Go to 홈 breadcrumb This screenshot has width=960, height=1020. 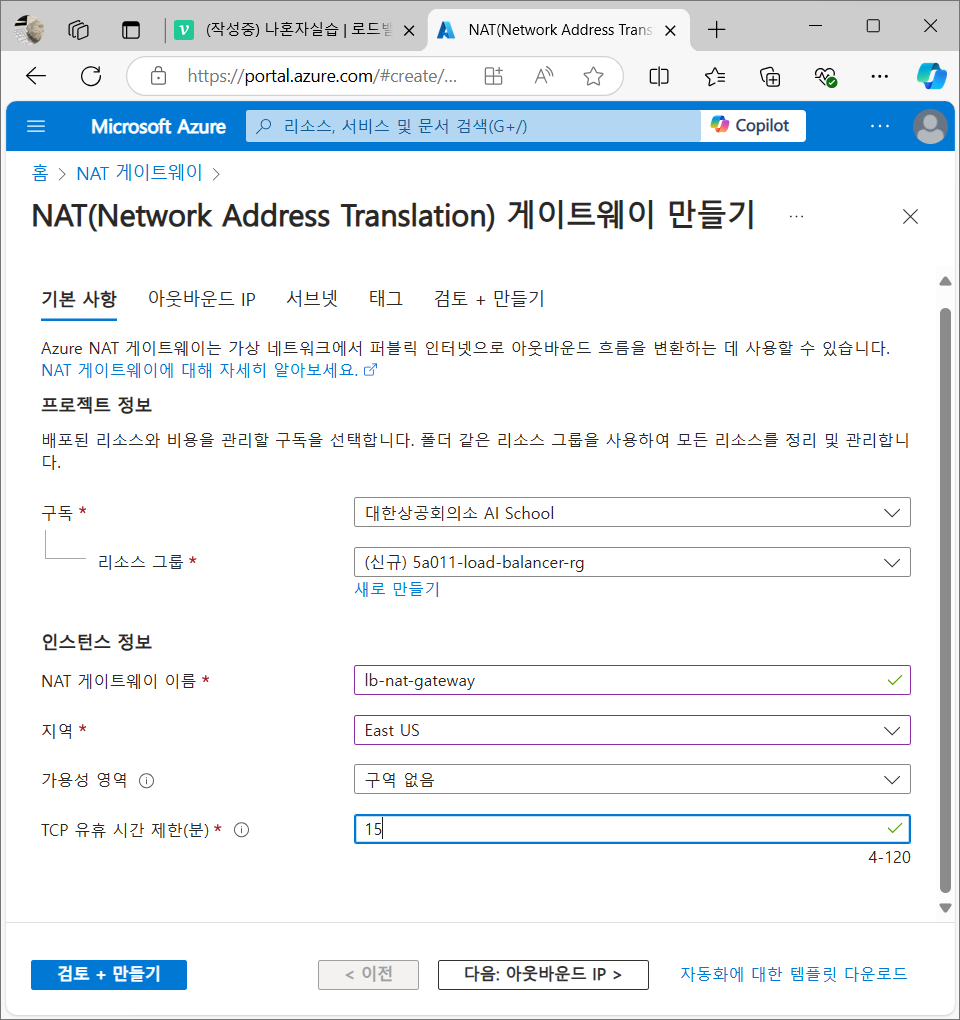40,173
